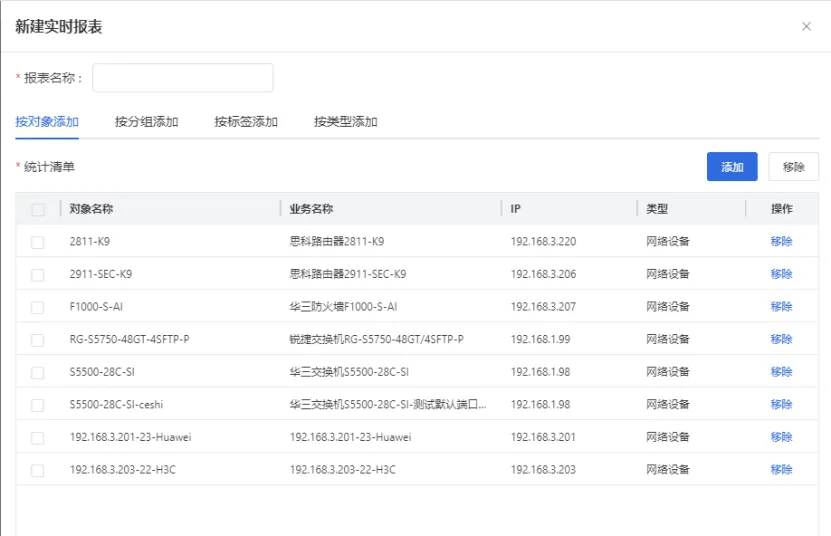Tick the checkbox for 2911-SEC-K9
Image resolution: width=831 pixels, height=536 pixels.
(x=38, y=275)
